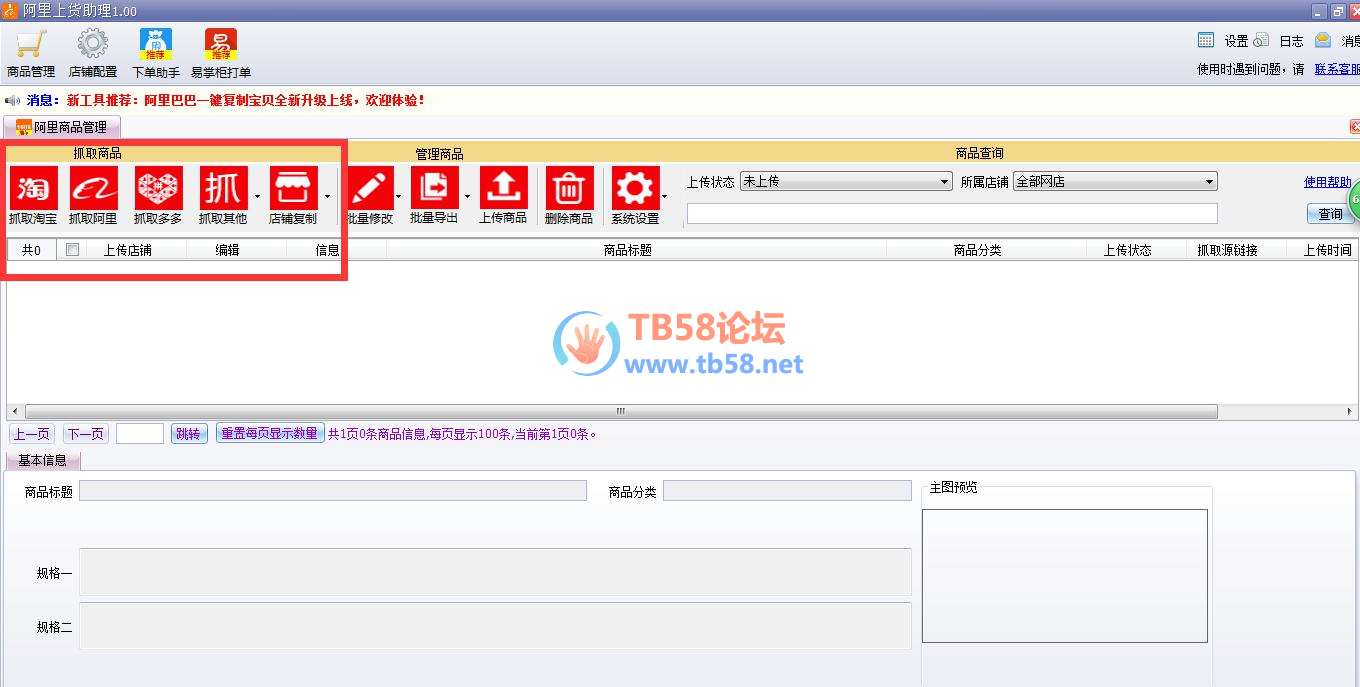Click the page number input box
Viewport: 1360px width, 687px height.
(140, 434)
